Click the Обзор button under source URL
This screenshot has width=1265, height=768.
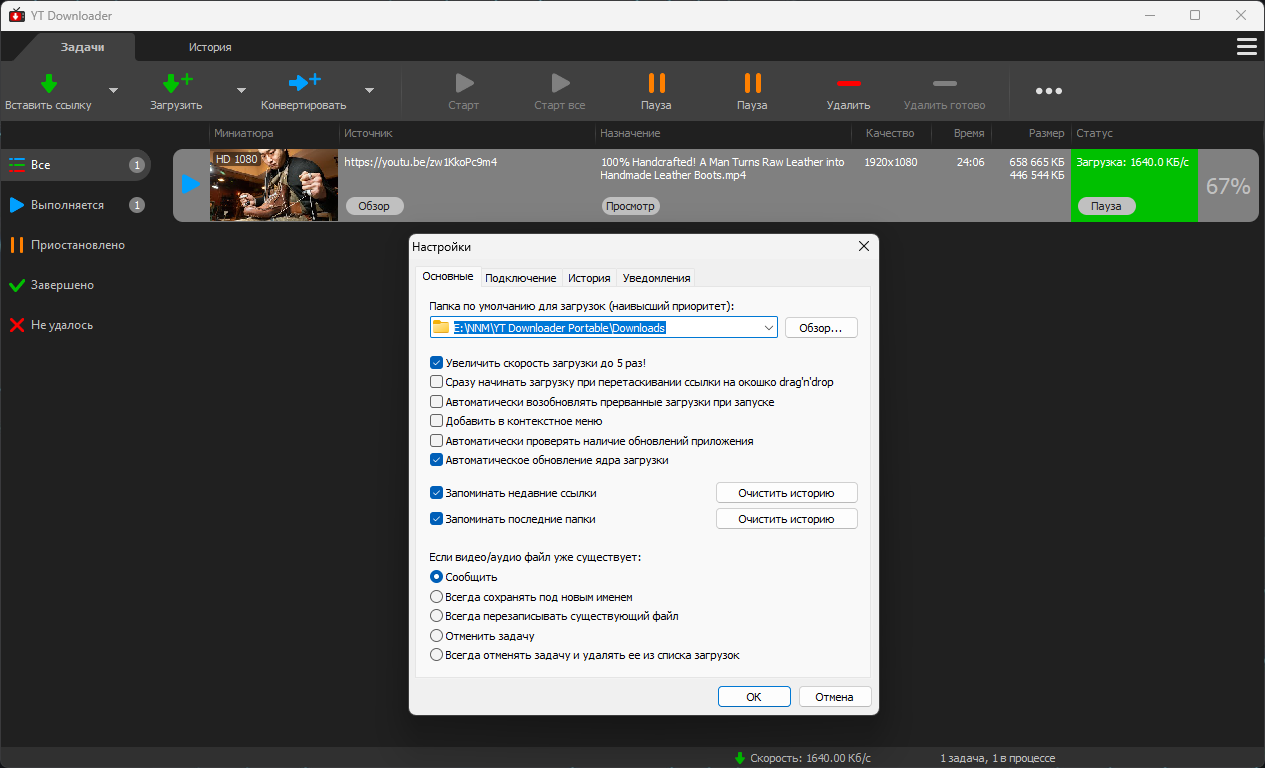(374, 206)
